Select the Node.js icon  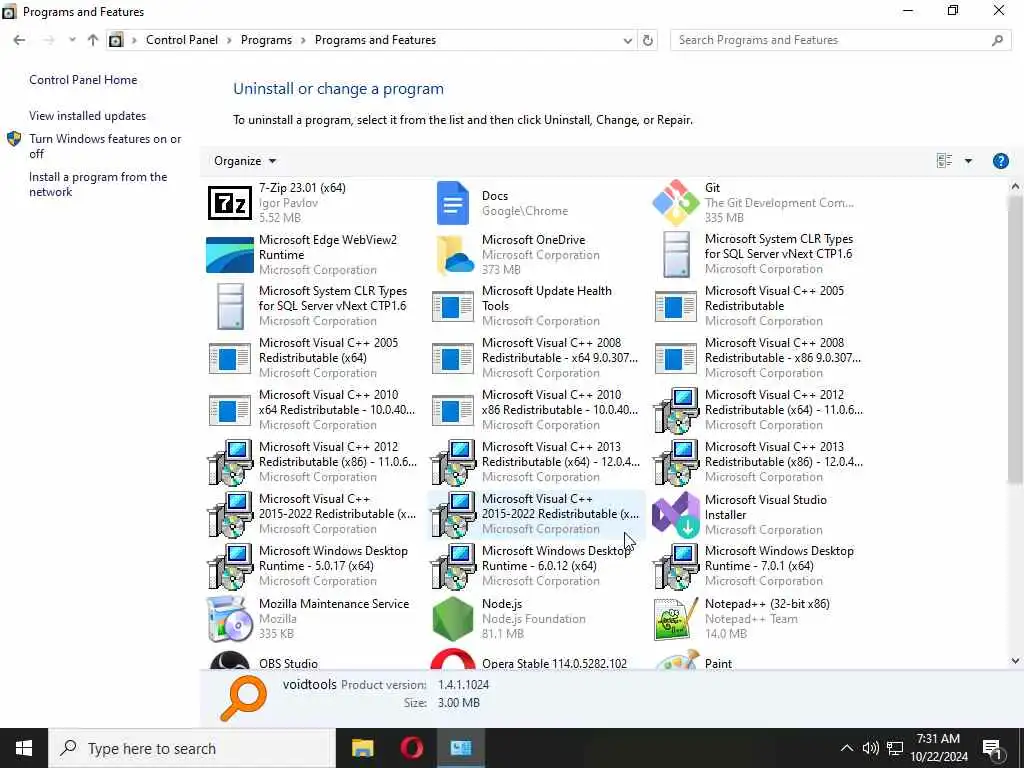click(x=453, y=618)
